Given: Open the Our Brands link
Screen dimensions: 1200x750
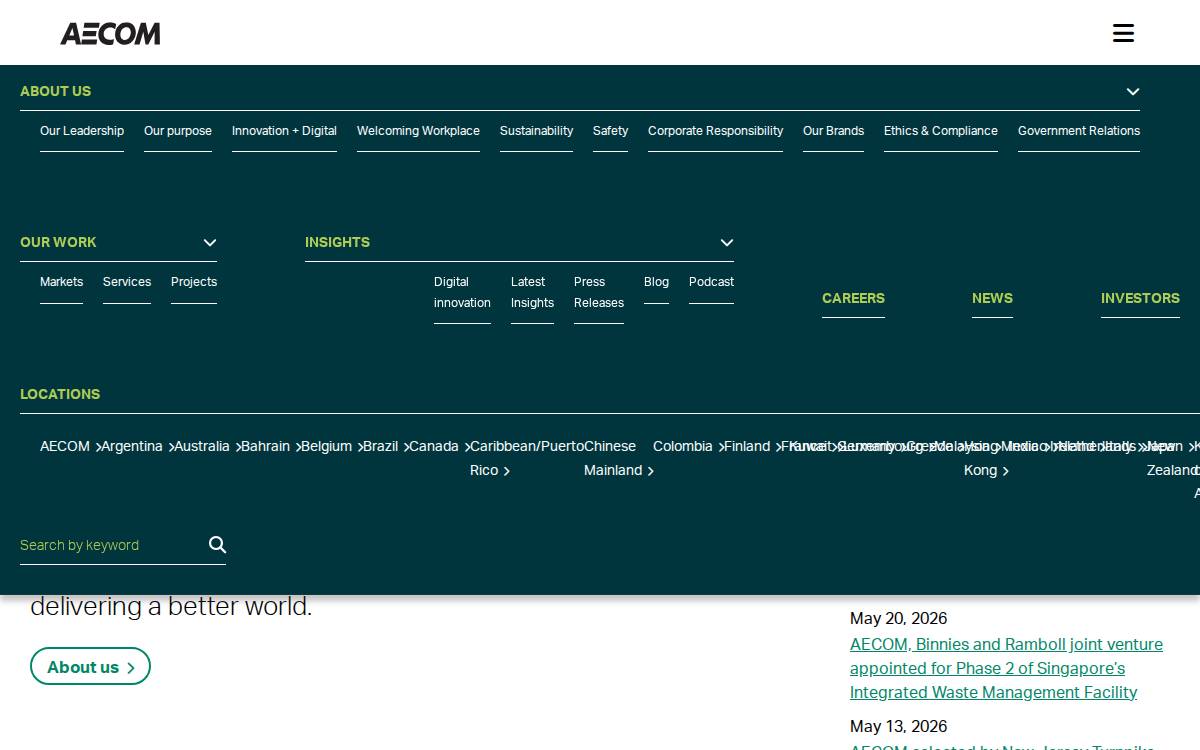Looking at the screenshot, I should (833, 131).
